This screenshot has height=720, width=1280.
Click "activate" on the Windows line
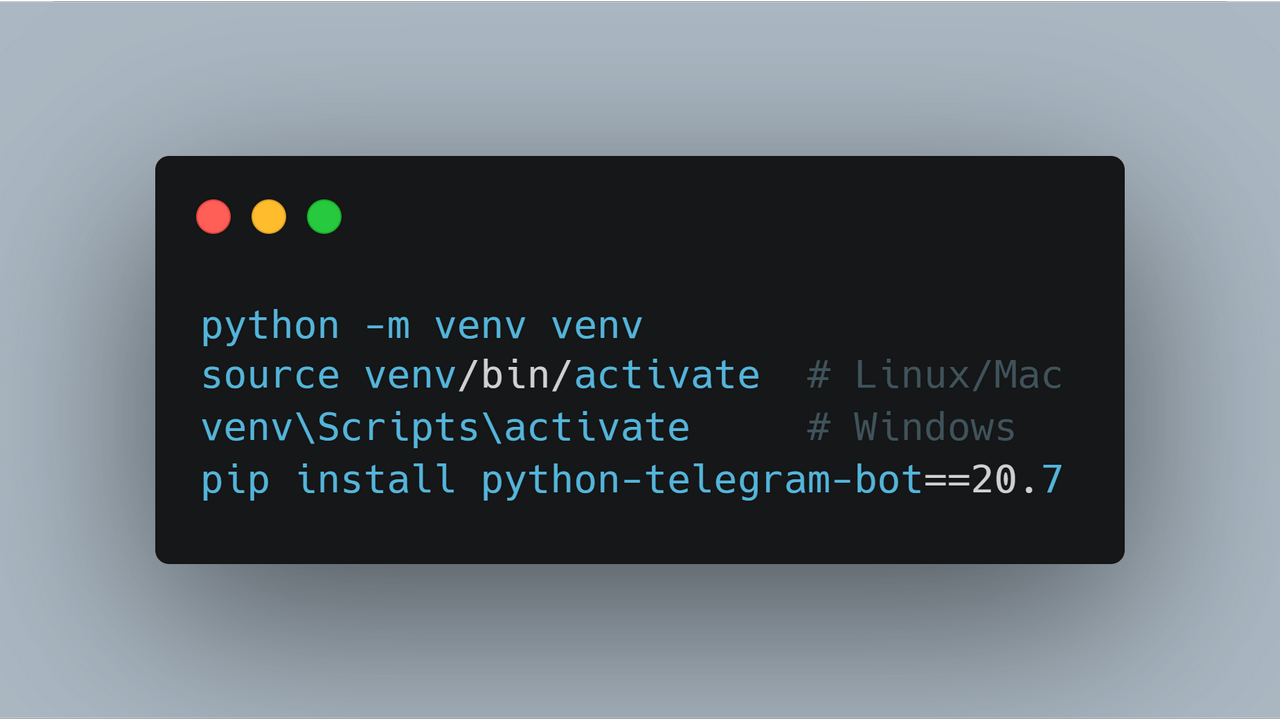pos(596,428)
